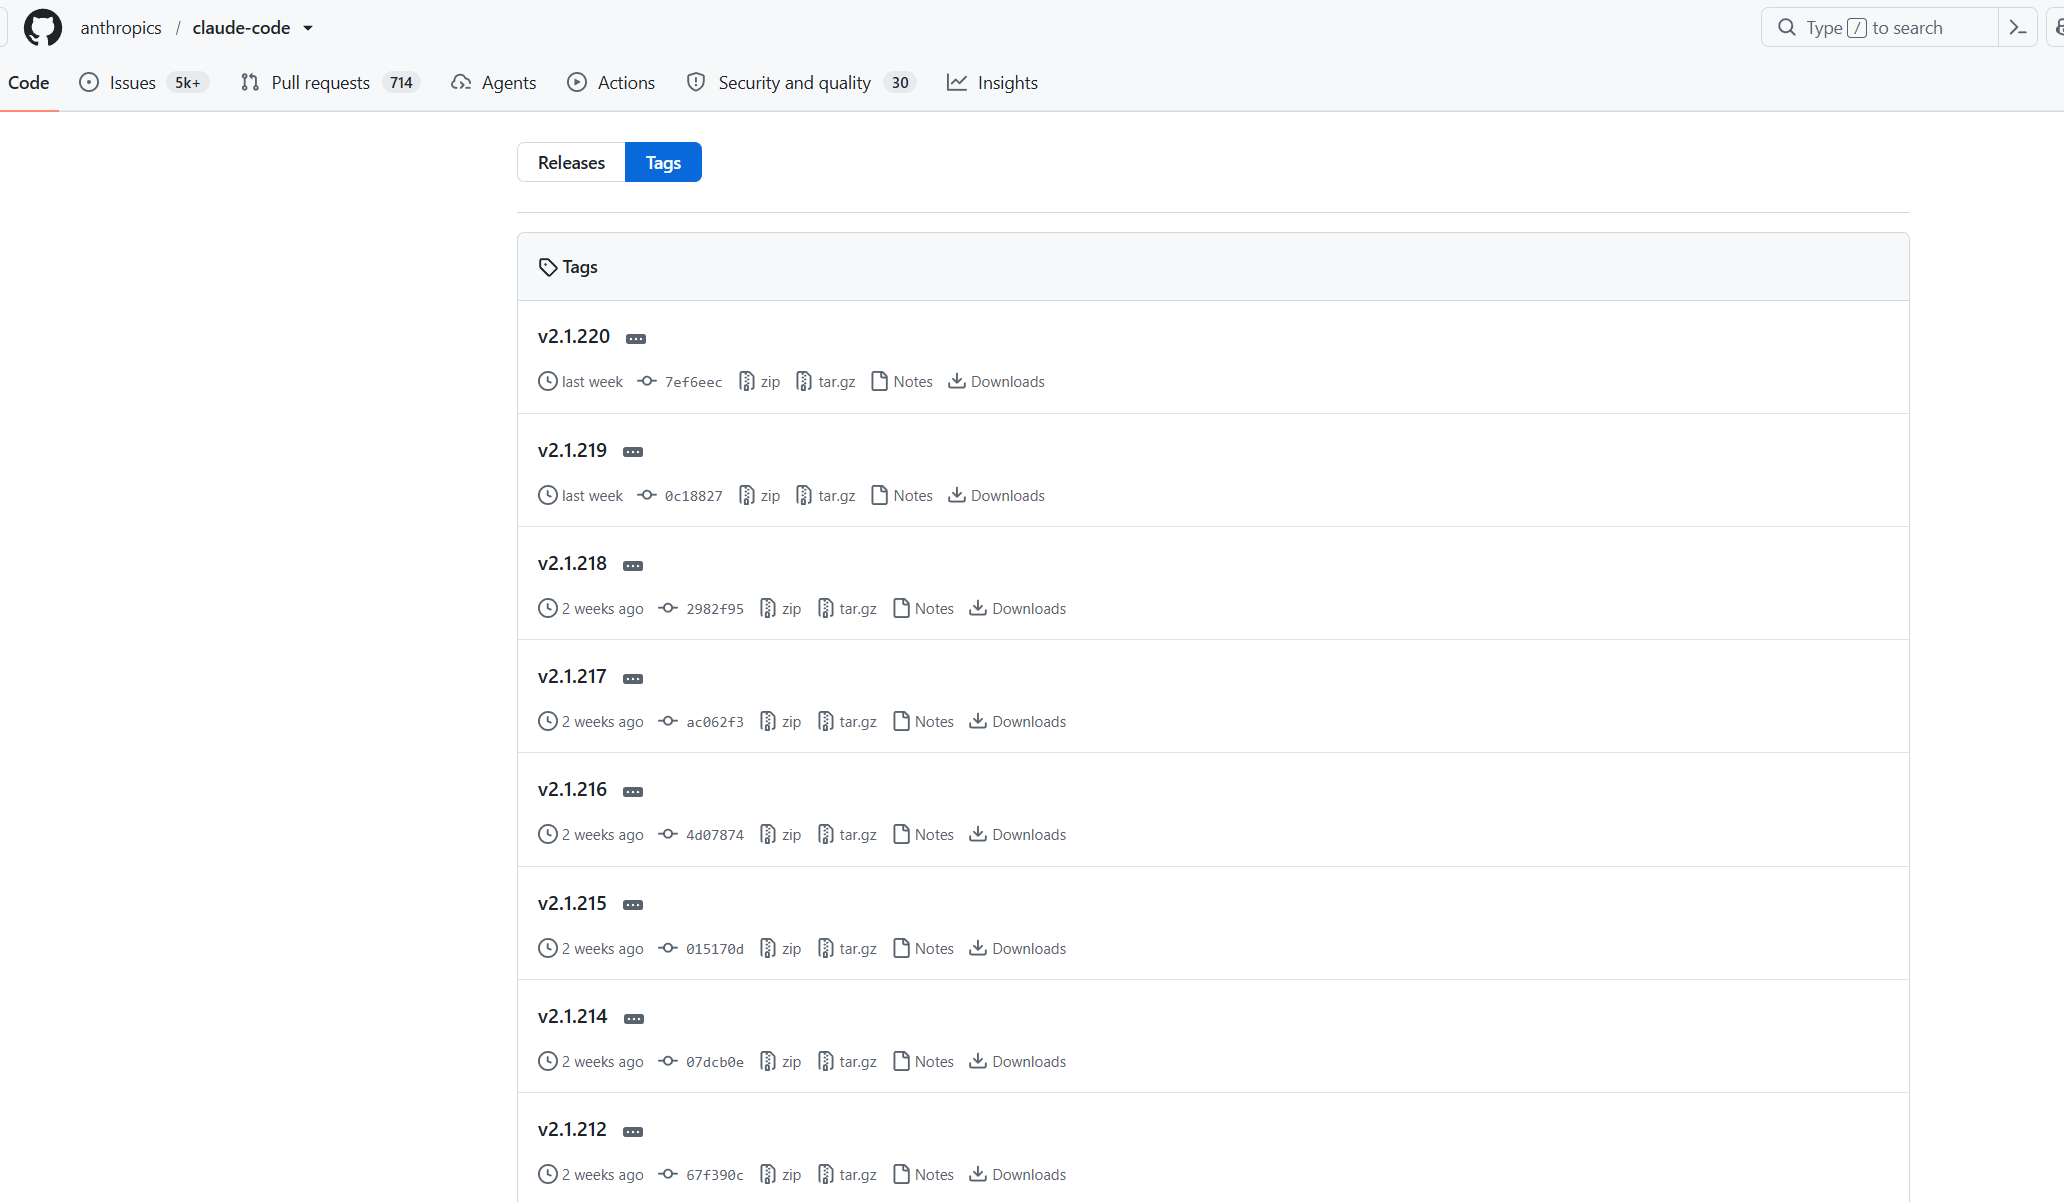The image size is (2064, 1202).
Task: Open the Issues tab
Action: point(144,83)
